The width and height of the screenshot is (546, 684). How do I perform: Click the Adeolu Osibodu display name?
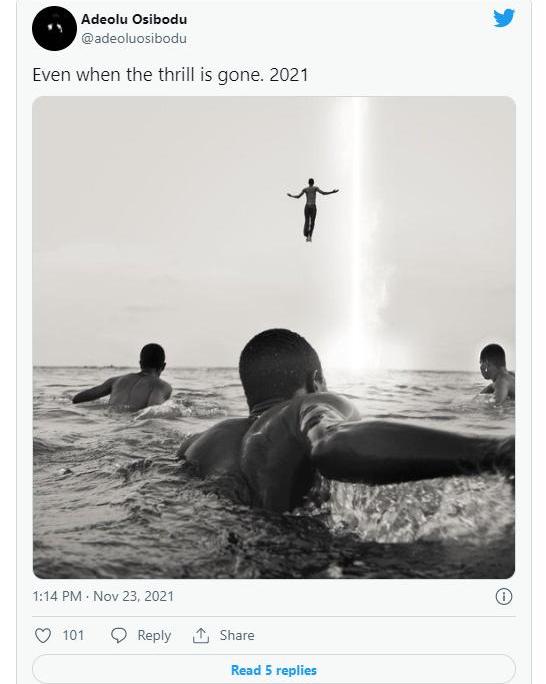click(x=134, y=19)
